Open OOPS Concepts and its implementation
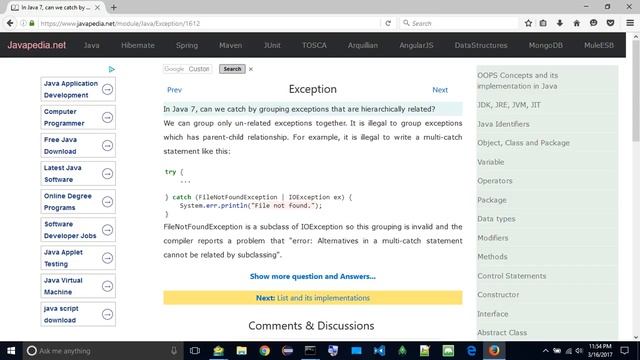Screen dimensions: 640x360 518,81
